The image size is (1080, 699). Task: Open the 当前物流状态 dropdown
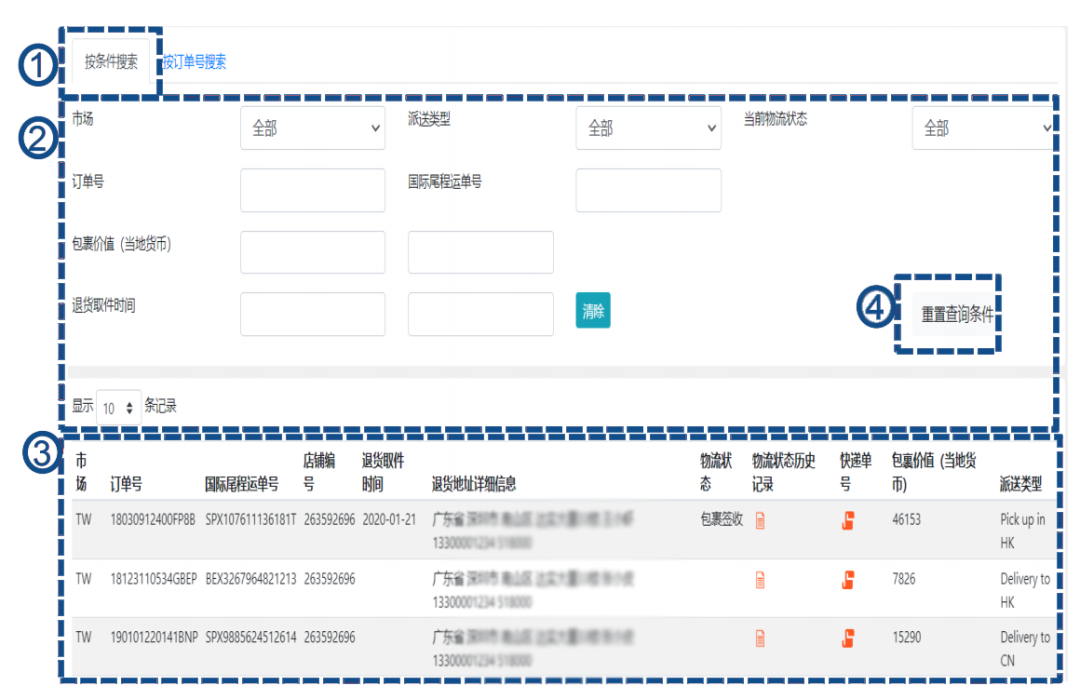pos(982,128)
